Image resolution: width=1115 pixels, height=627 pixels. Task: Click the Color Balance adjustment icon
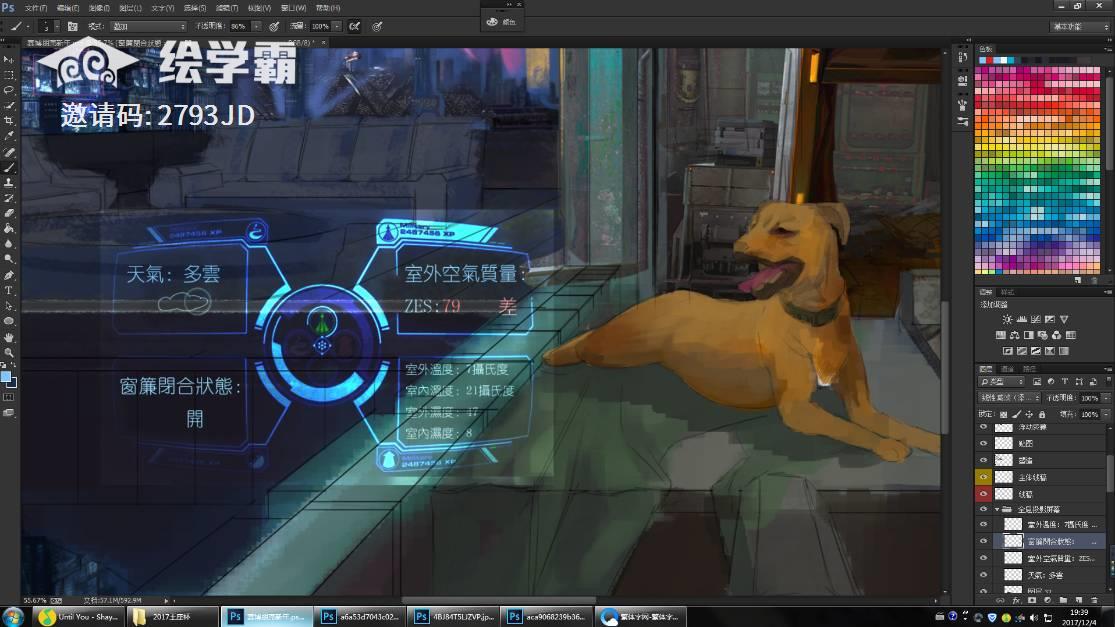coord(1015,335)
